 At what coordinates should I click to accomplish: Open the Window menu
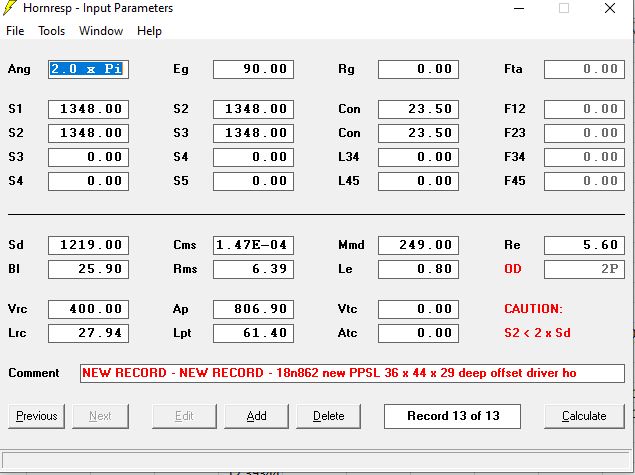pyautogui.click(x=101, y=31)
